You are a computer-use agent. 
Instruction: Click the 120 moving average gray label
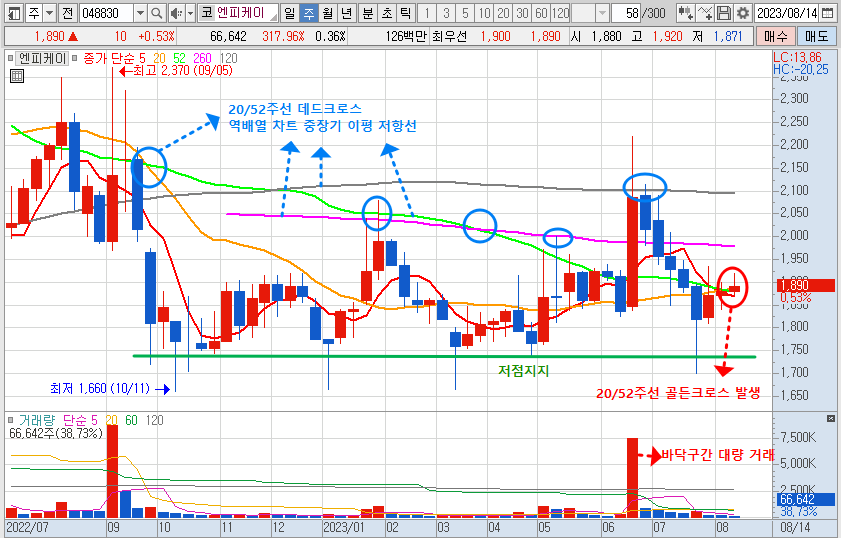point(228,58)
